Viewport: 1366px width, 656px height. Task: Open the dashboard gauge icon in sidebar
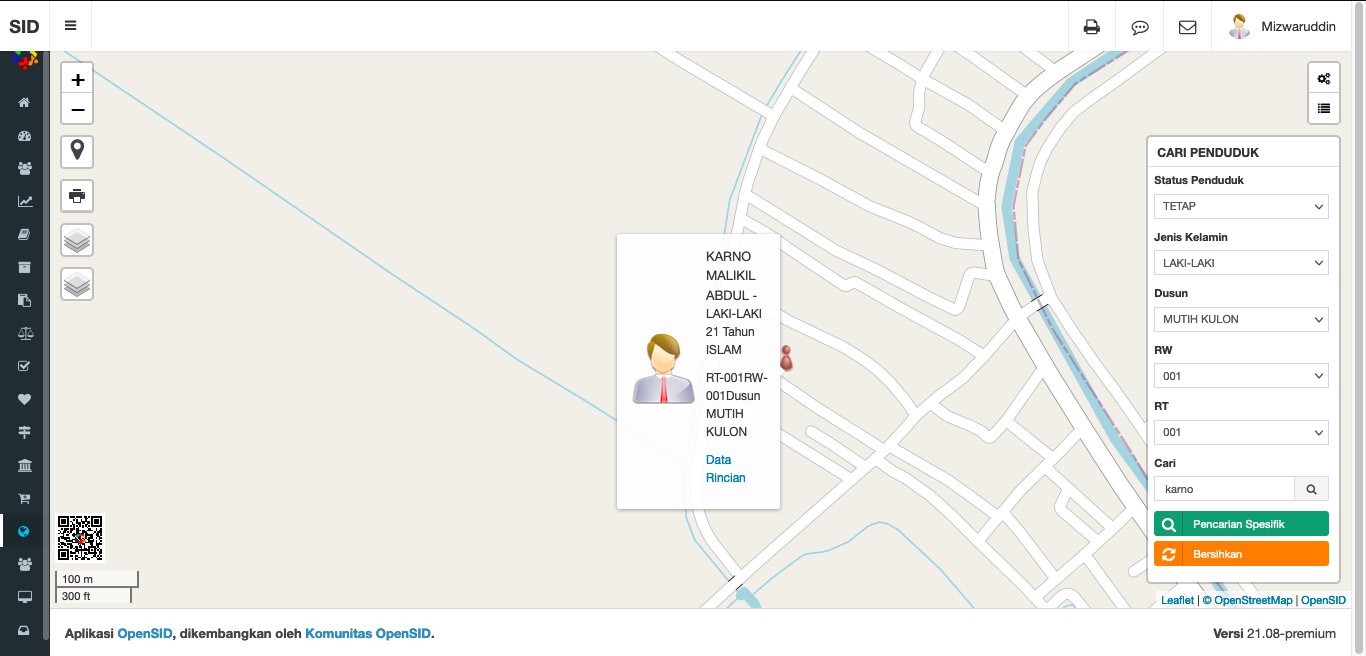(25, 136)
